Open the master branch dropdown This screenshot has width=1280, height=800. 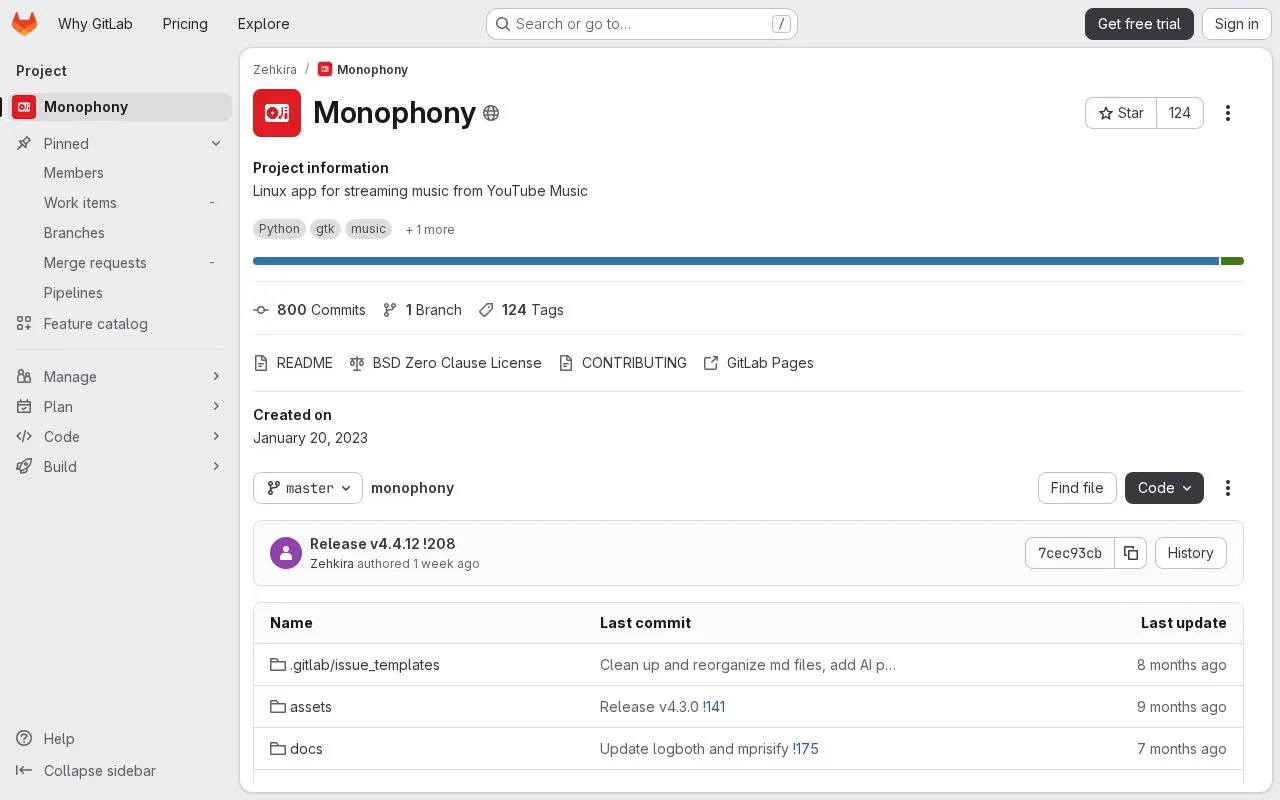pyautogui.click(x=308, y=488)
